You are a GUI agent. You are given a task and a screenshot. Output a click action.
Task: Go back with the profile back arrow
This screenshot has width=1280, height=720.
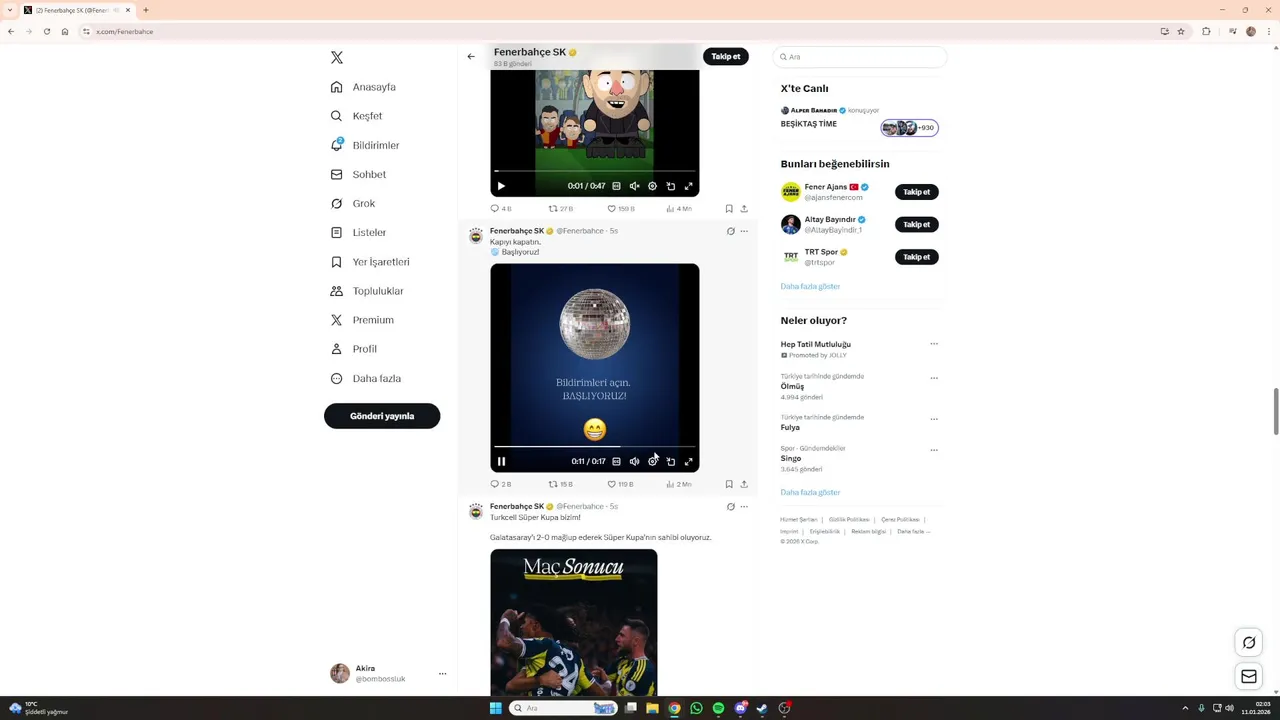coord(471,56)
